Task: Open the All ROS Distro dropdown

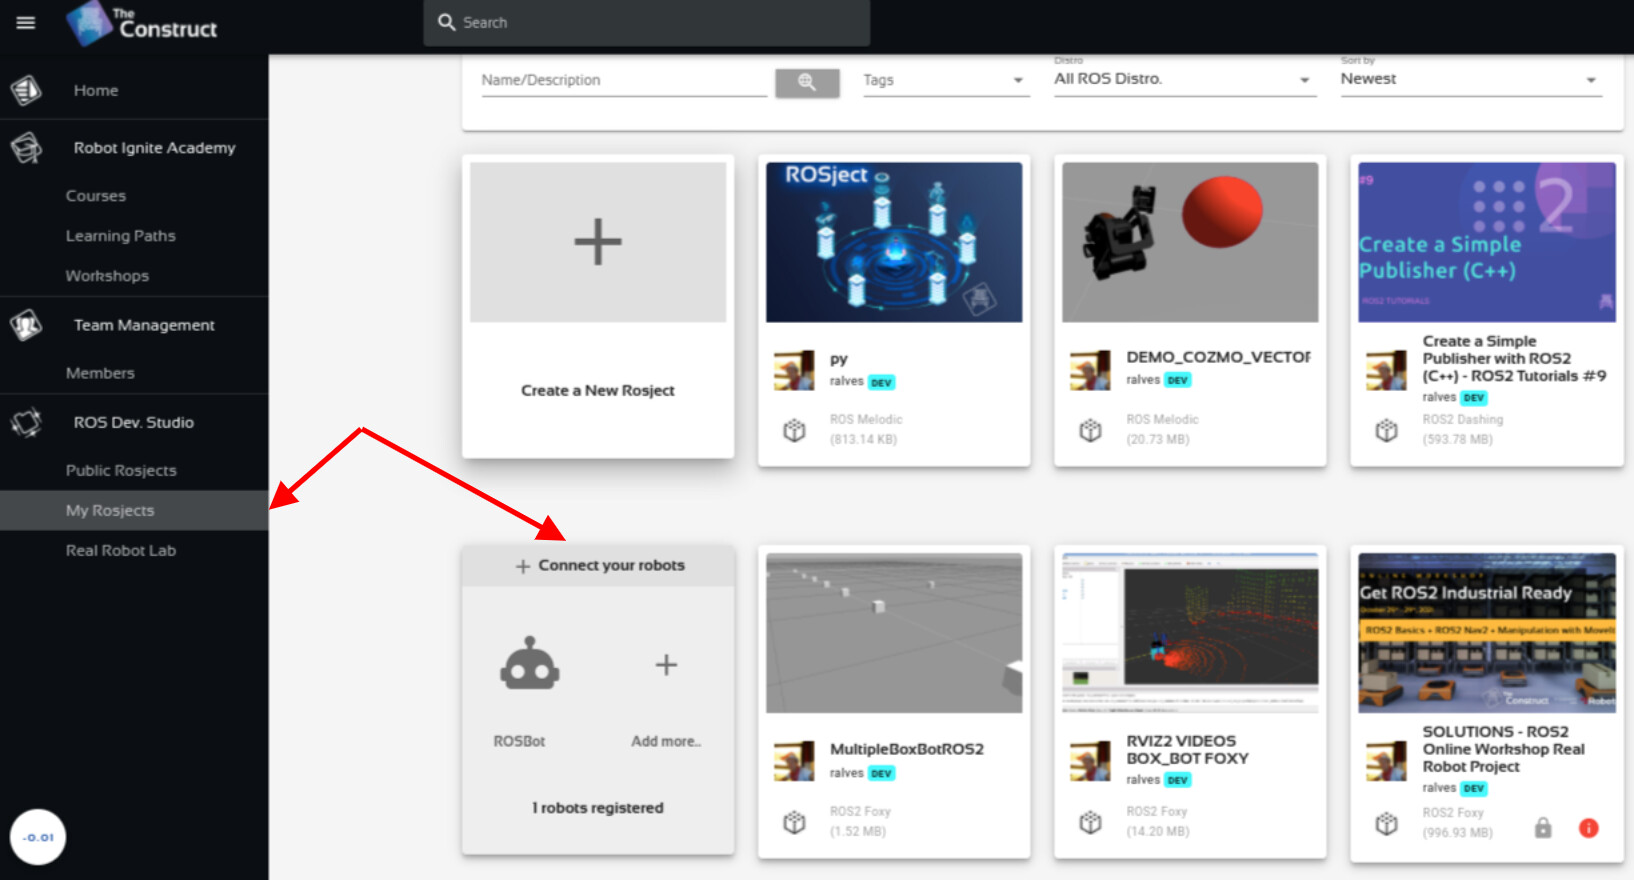Action: (1184, 79)
